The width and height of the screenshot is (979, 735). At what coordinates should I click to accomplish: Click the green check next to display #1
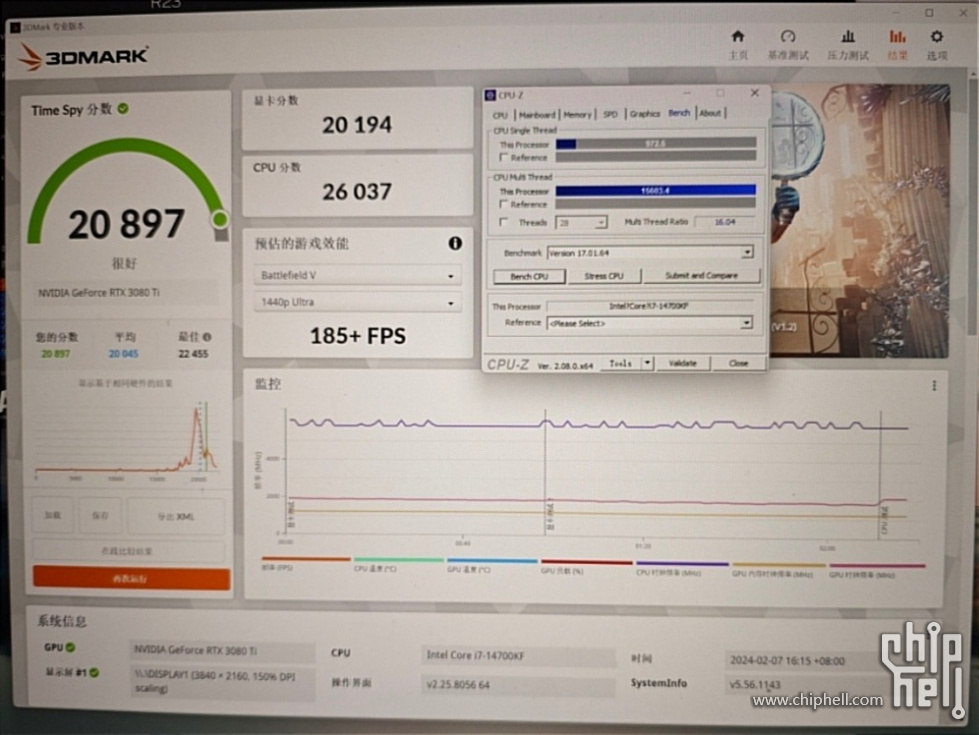point(94,673)
